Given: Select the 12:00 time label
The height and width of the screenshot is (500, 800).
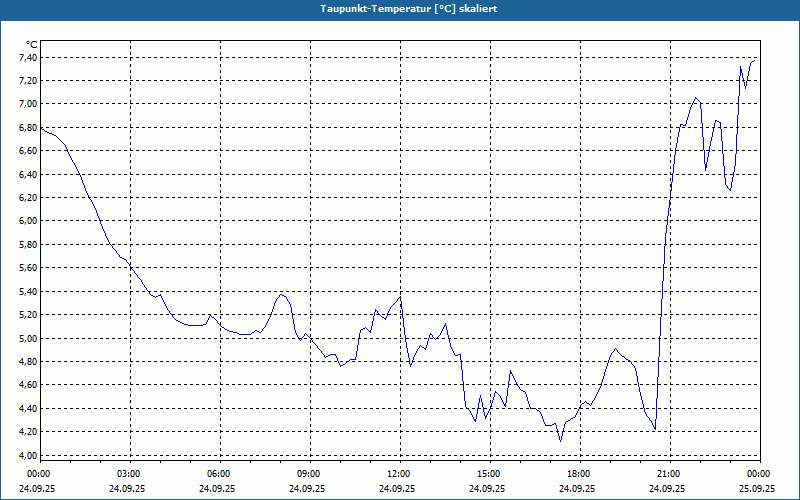Looking at the screenshot, I should tap(400, 474).
